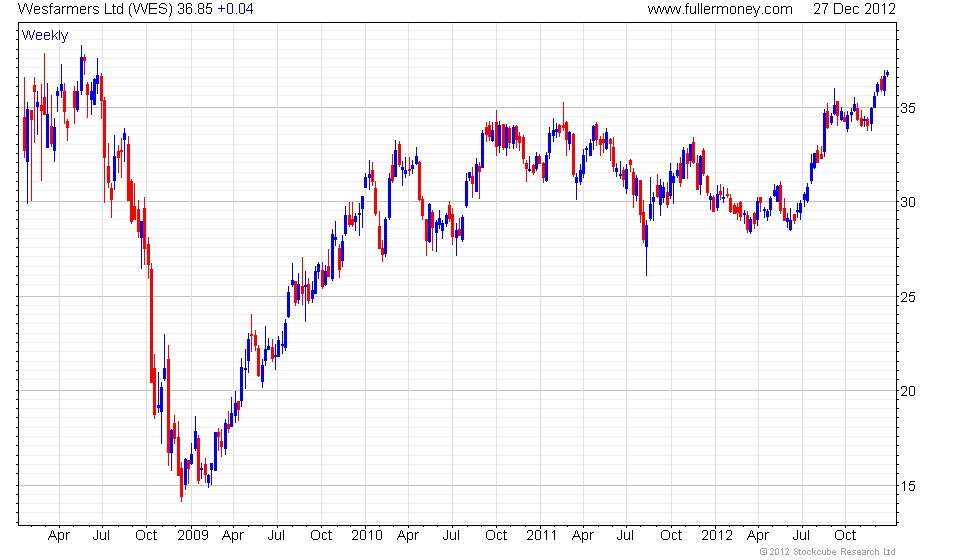The width and height of the screenshot is (980, 560).
Task: Open the www.fullermoney.com link
Action: tap(720, 9)
